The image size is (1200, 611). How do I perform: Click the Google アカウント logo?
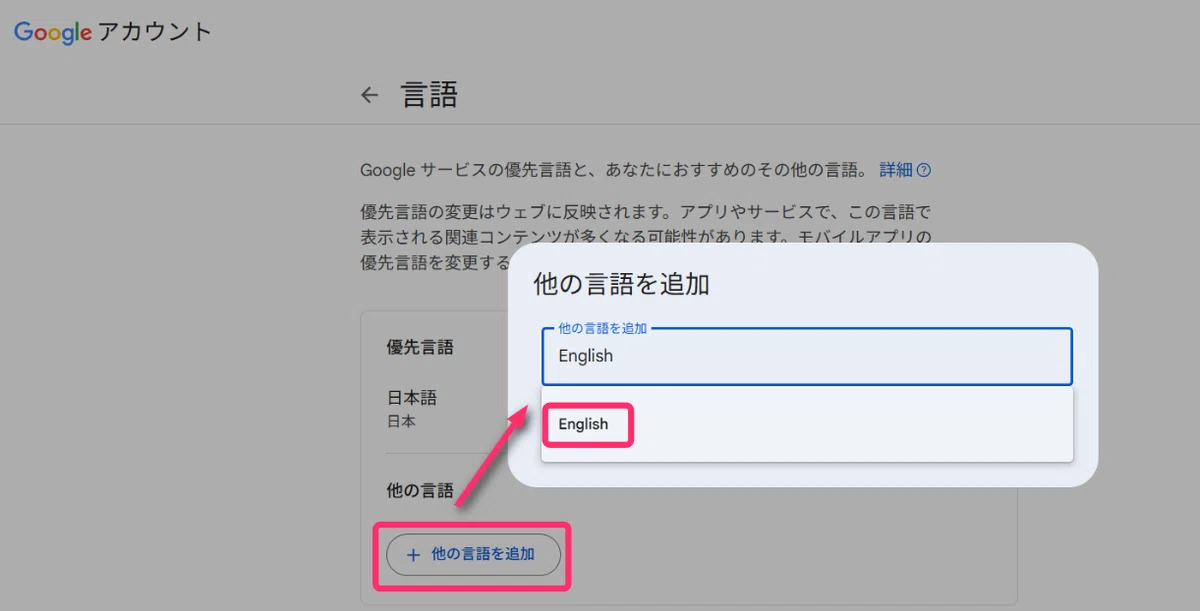click(x=113, y=32)
